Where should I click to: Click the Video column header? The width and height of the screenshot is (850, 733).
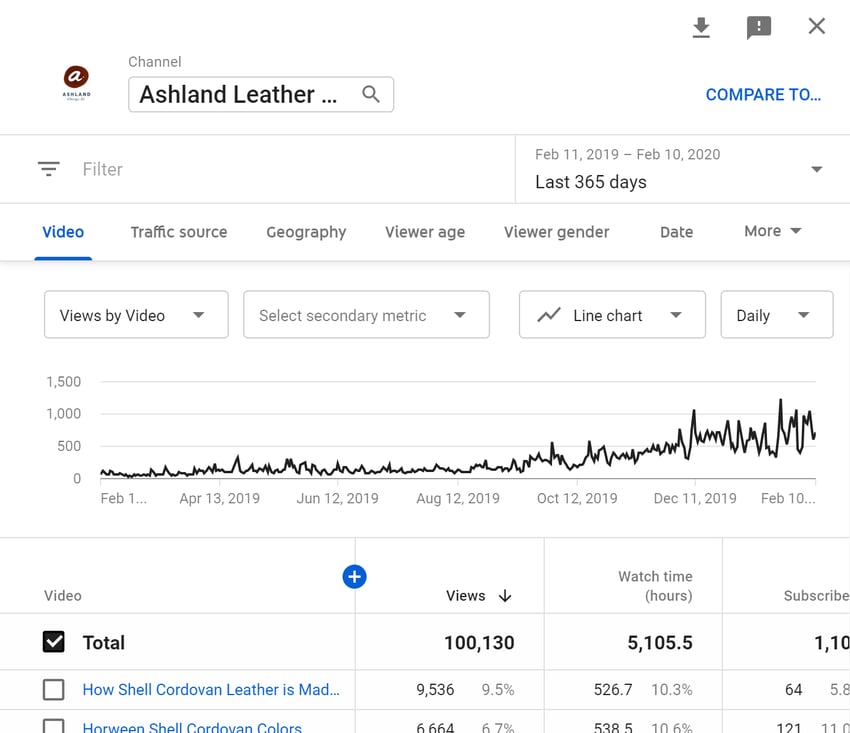63,596
